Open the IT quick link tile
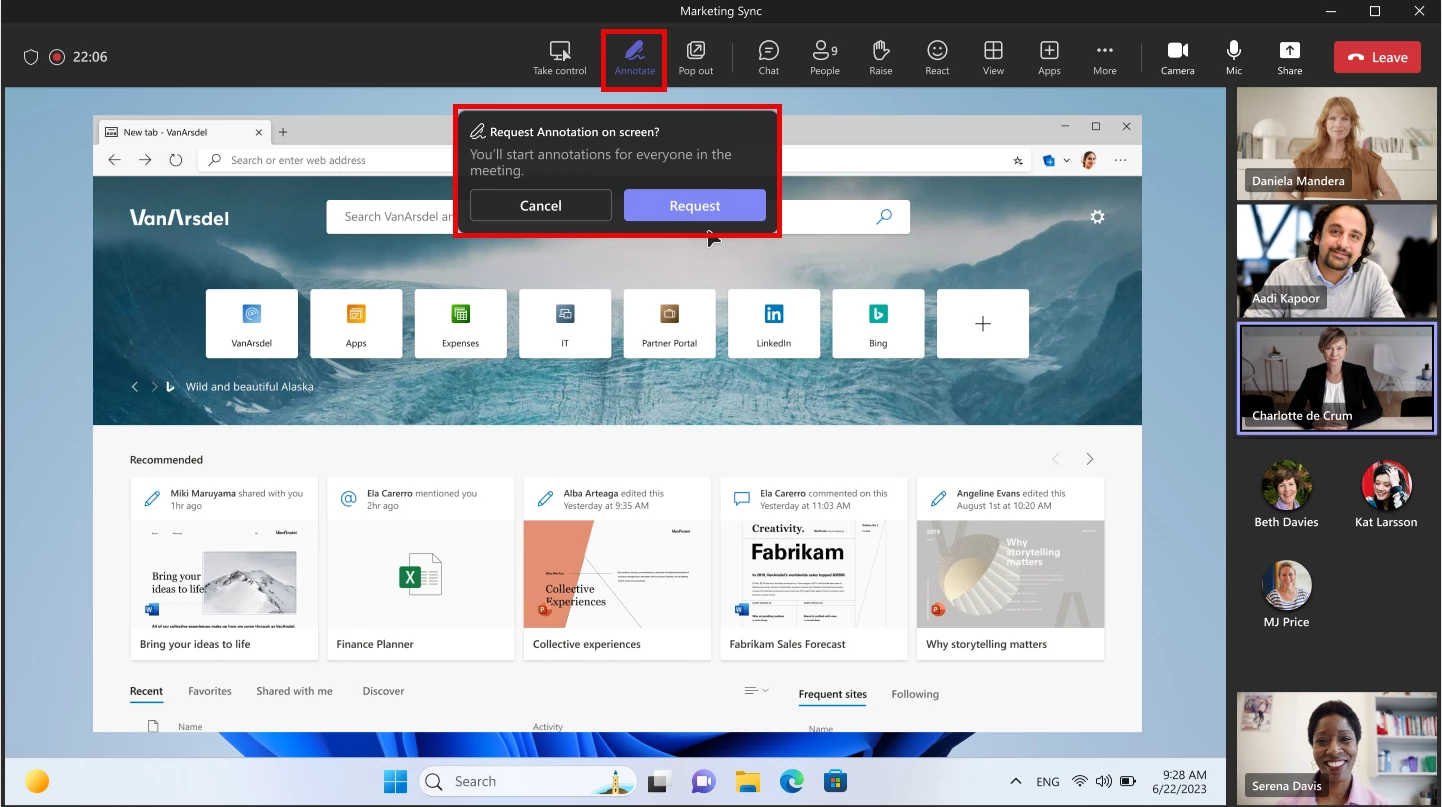The image size is (1442, 807). 565,323
